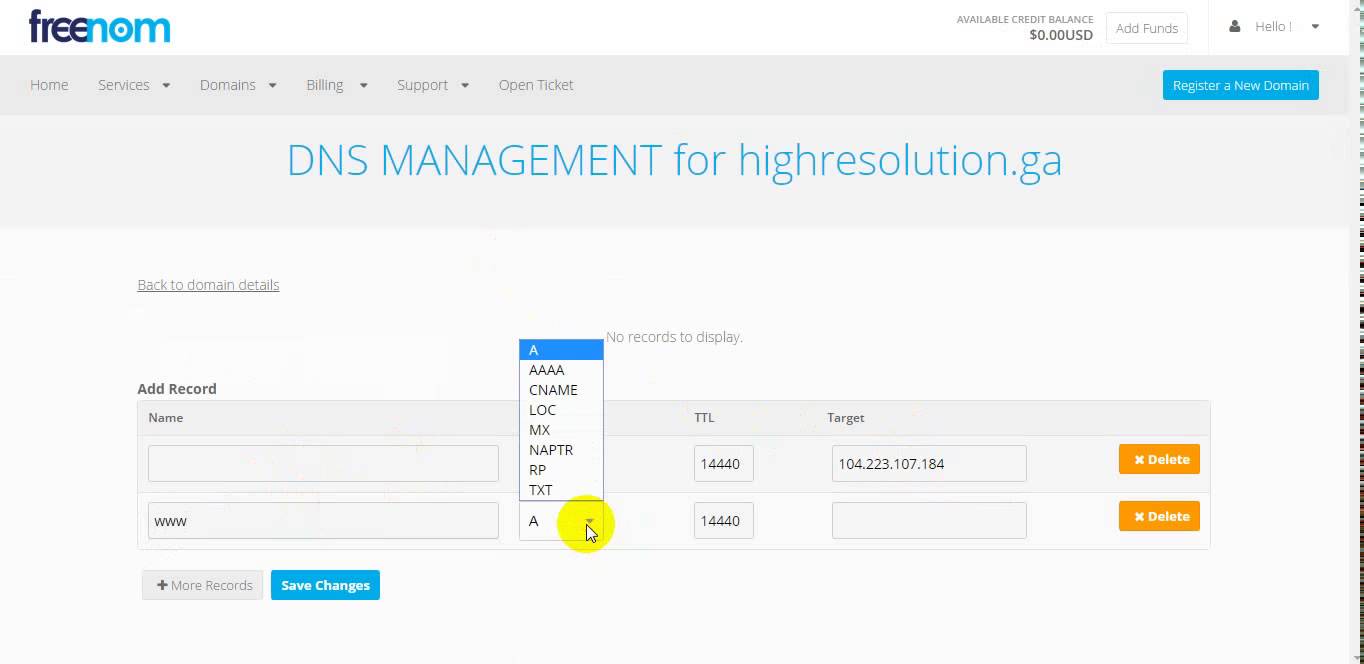Open the Home menu item
This screenshot has width=1364, height=664.
pyautogui.click(x=49, y=85)
